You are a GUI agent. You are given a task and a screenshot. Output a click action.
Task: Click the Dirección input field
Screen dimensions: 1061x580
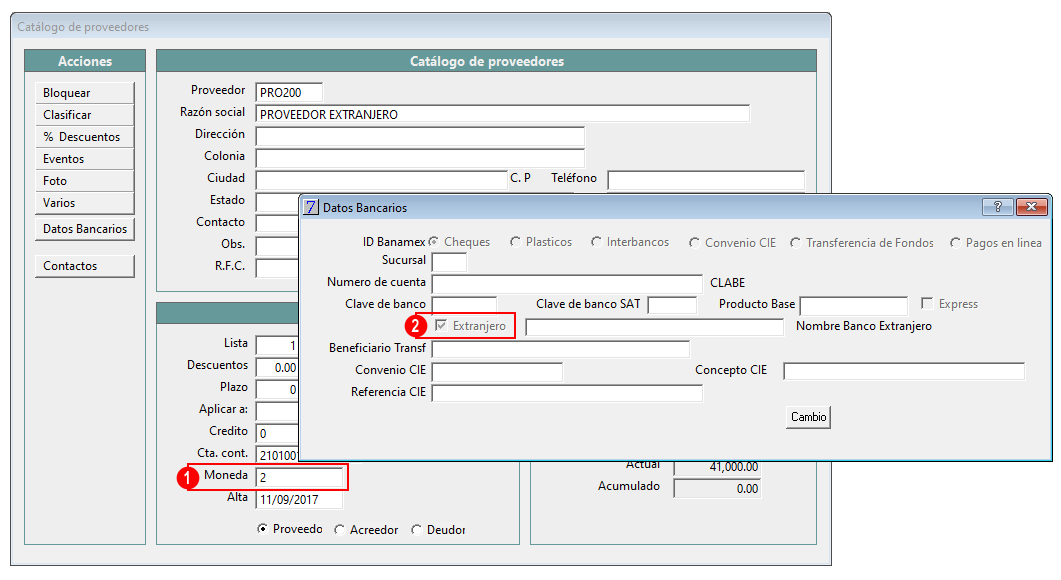click(420, 136)
